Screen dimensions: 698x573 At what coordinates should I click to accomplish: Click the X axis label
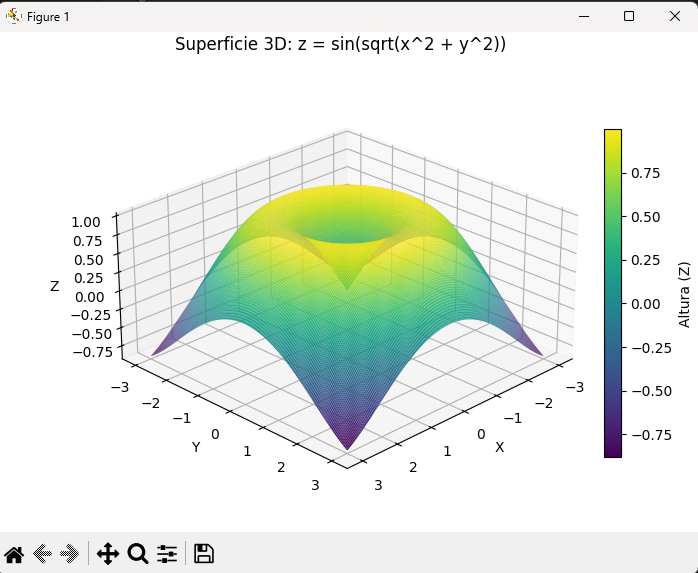(x=499, y=447)
